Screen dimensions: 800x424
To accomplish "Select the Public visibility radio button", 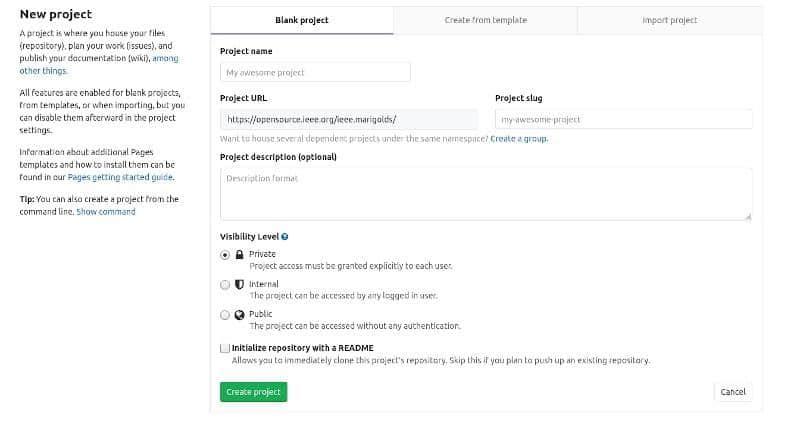I will click(225, 315).
